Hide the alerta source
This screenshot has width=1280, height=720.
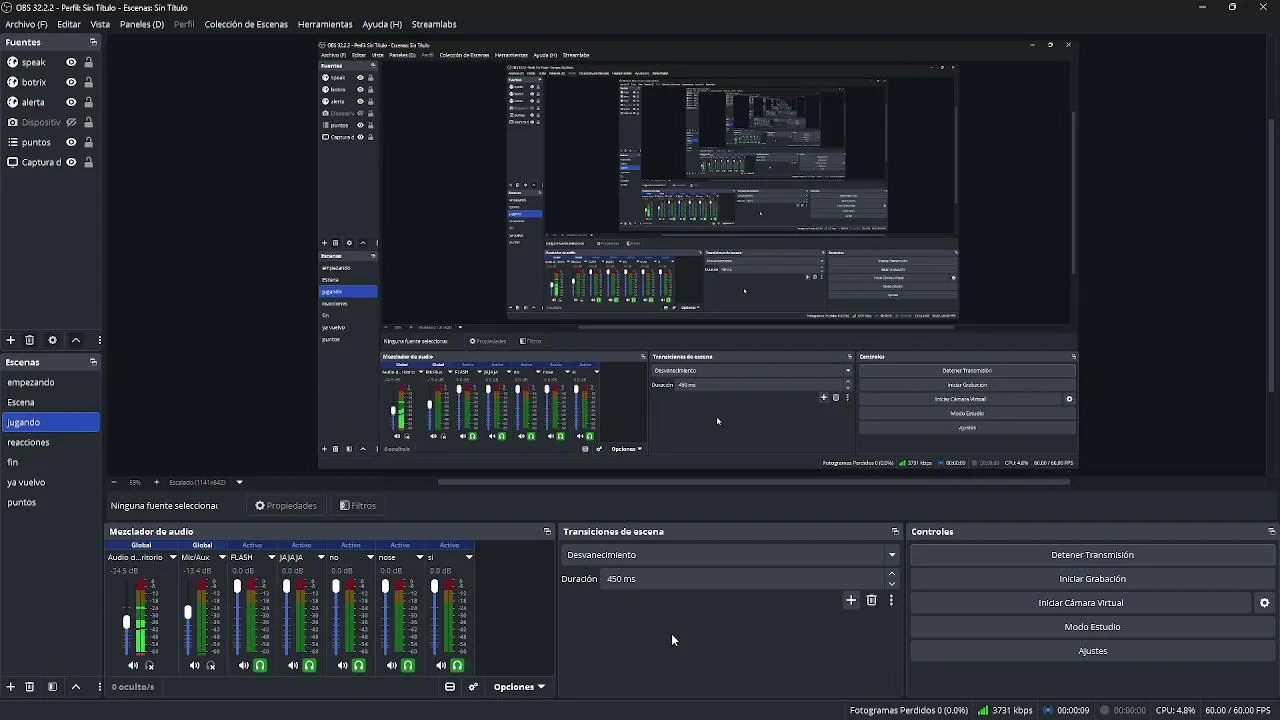[x=71, y=102]
